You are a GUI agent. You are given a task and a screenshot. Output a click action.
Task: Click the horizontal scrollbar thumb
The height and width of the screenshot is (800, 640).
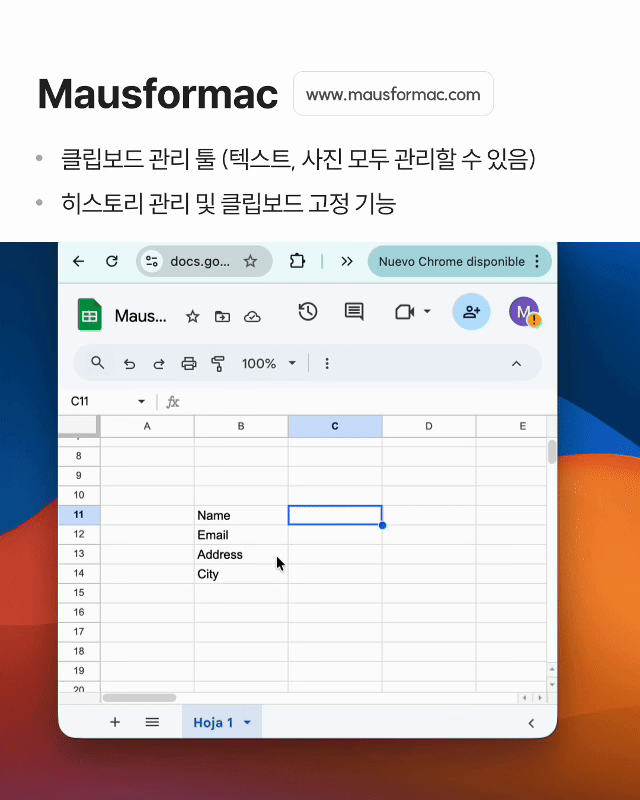click(139, 697)
